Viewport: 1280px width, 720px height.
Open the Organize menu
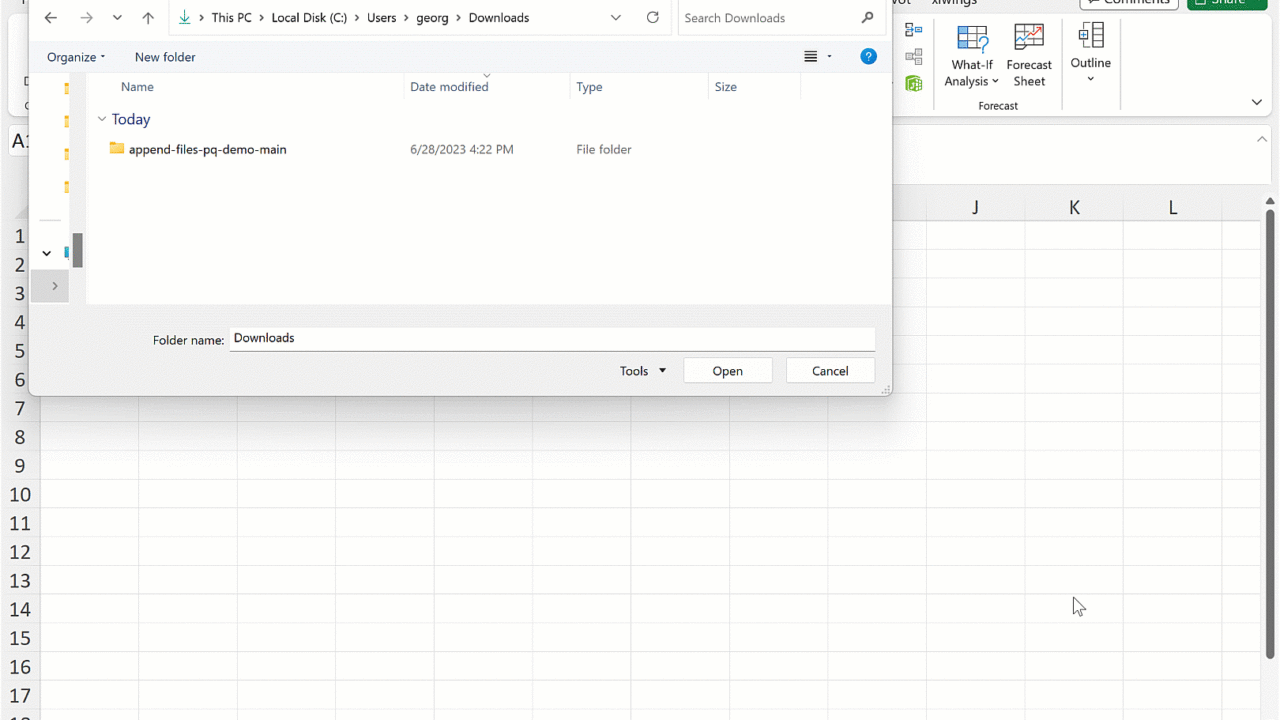[x=76, y=57]
